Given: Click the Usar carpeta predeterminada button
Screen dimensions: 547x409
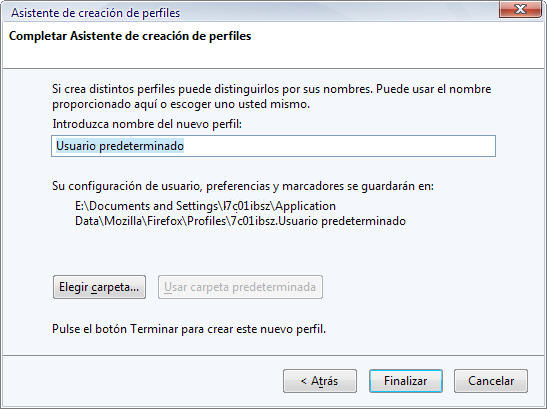Looking at the screenshot, I should point(240,287).
